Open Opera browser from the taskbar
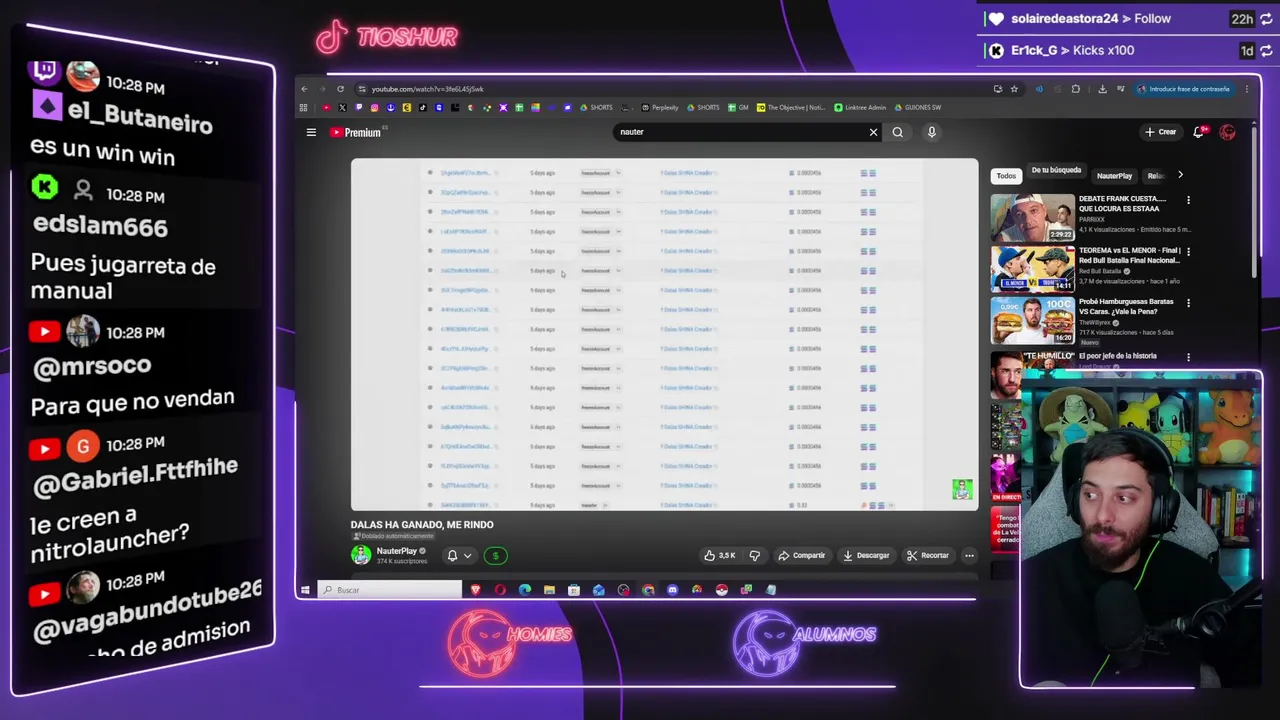Viewport: 1280px width, 720px height. [x=500, y=590]
